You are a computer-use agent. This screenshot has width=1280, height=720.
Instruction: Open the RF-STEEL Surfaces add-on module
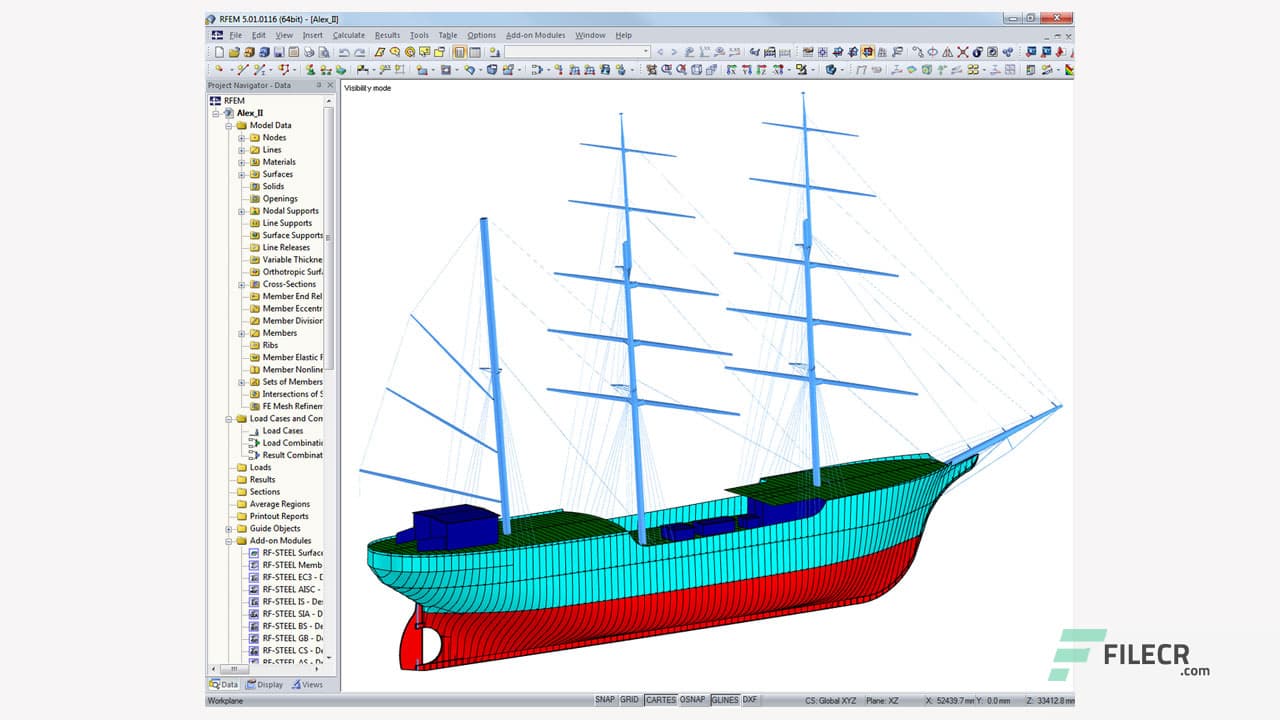click(x=290, y=552)
